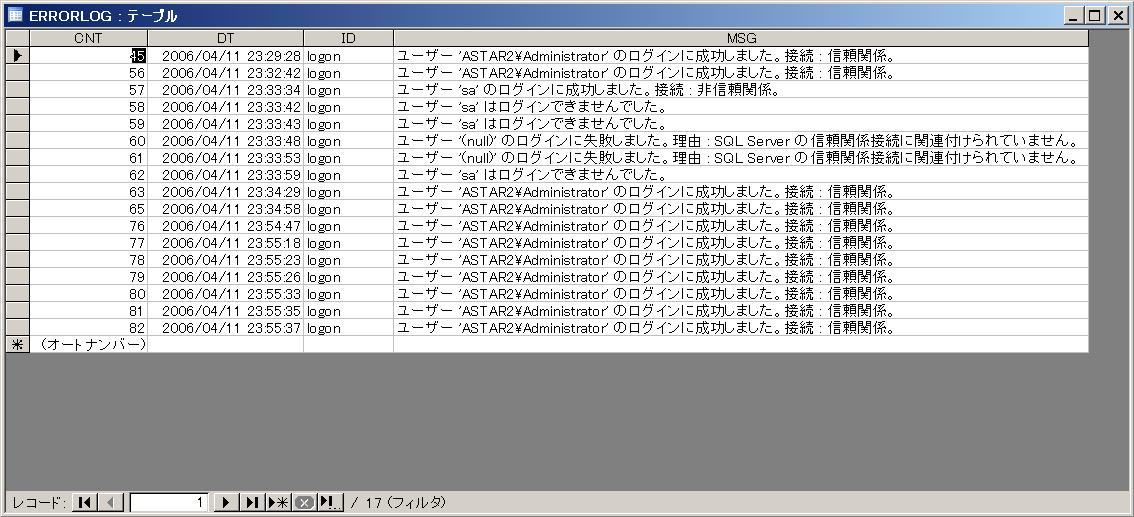Click CNT cell with value 76
This screenshot has width=1134, height=517.
pos(89,226)
